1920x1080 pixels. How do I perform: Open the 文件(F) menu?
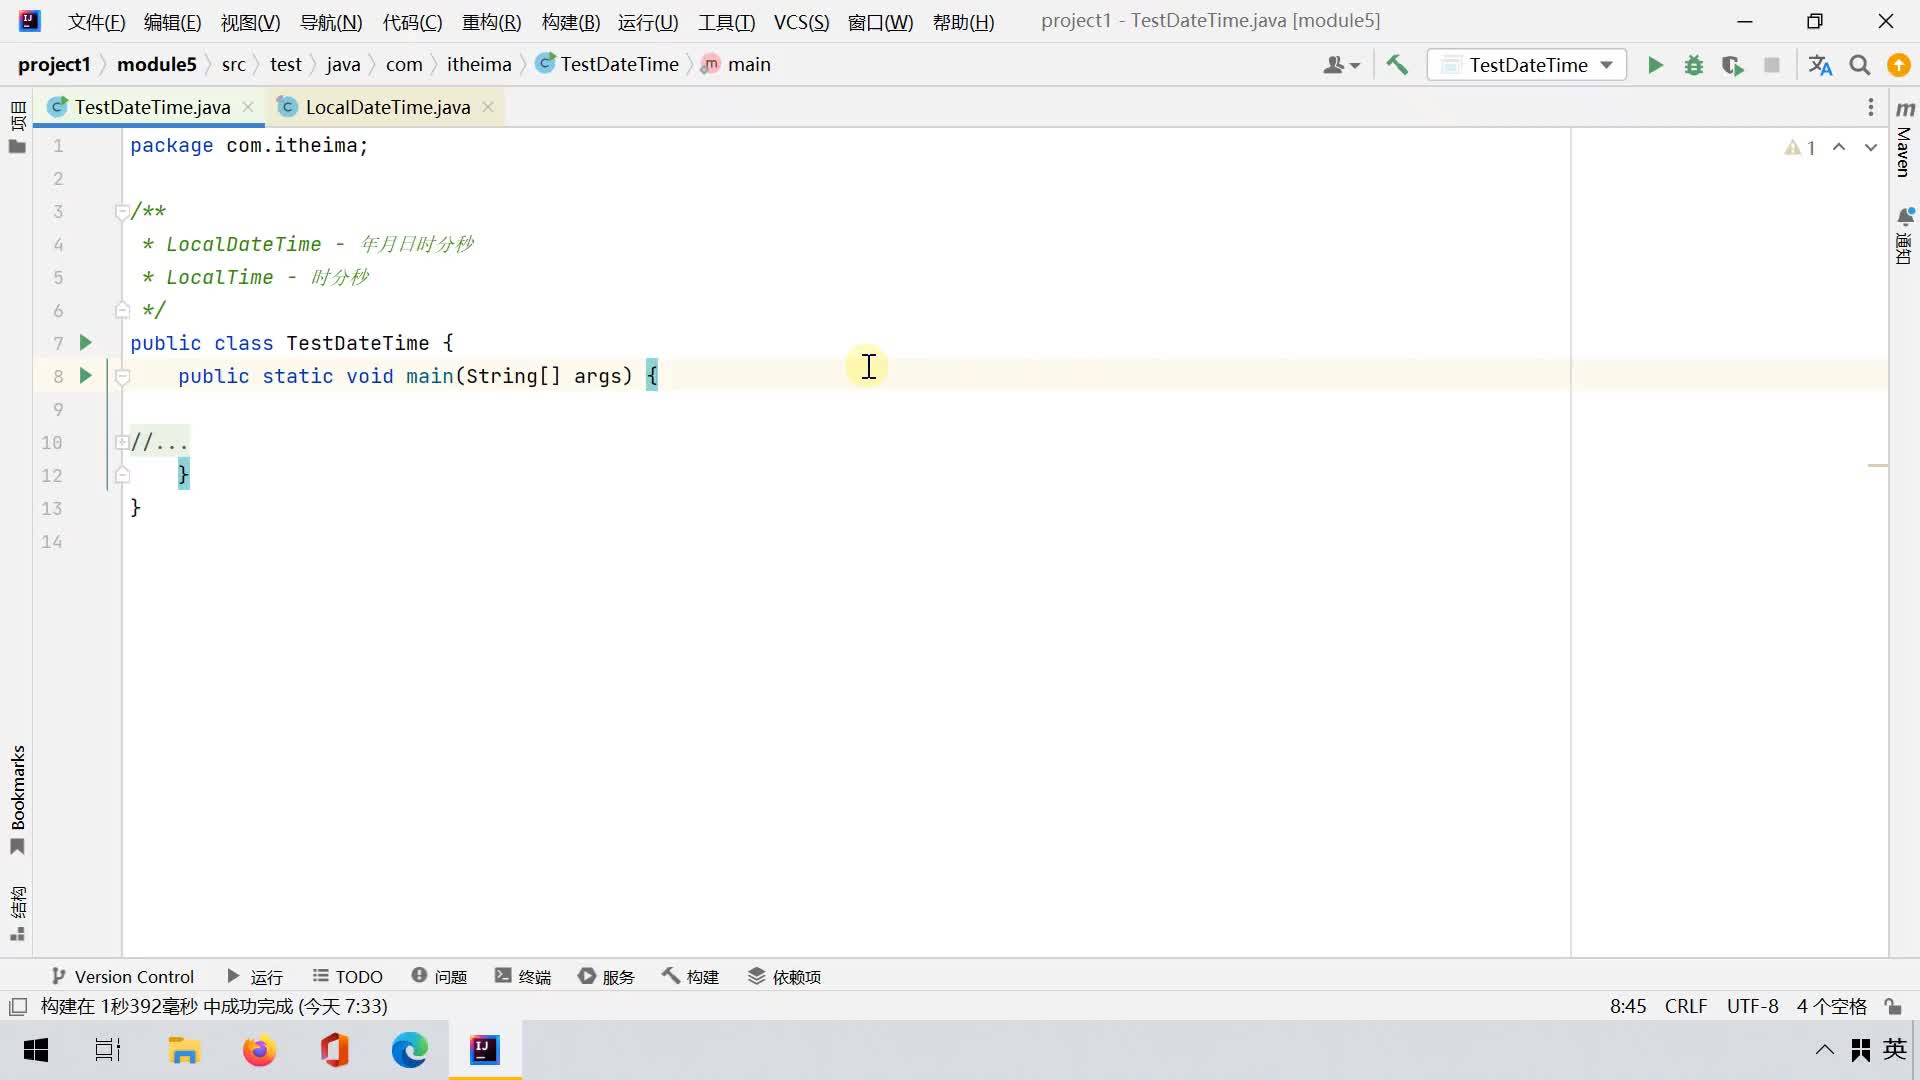tap(97, 22)
